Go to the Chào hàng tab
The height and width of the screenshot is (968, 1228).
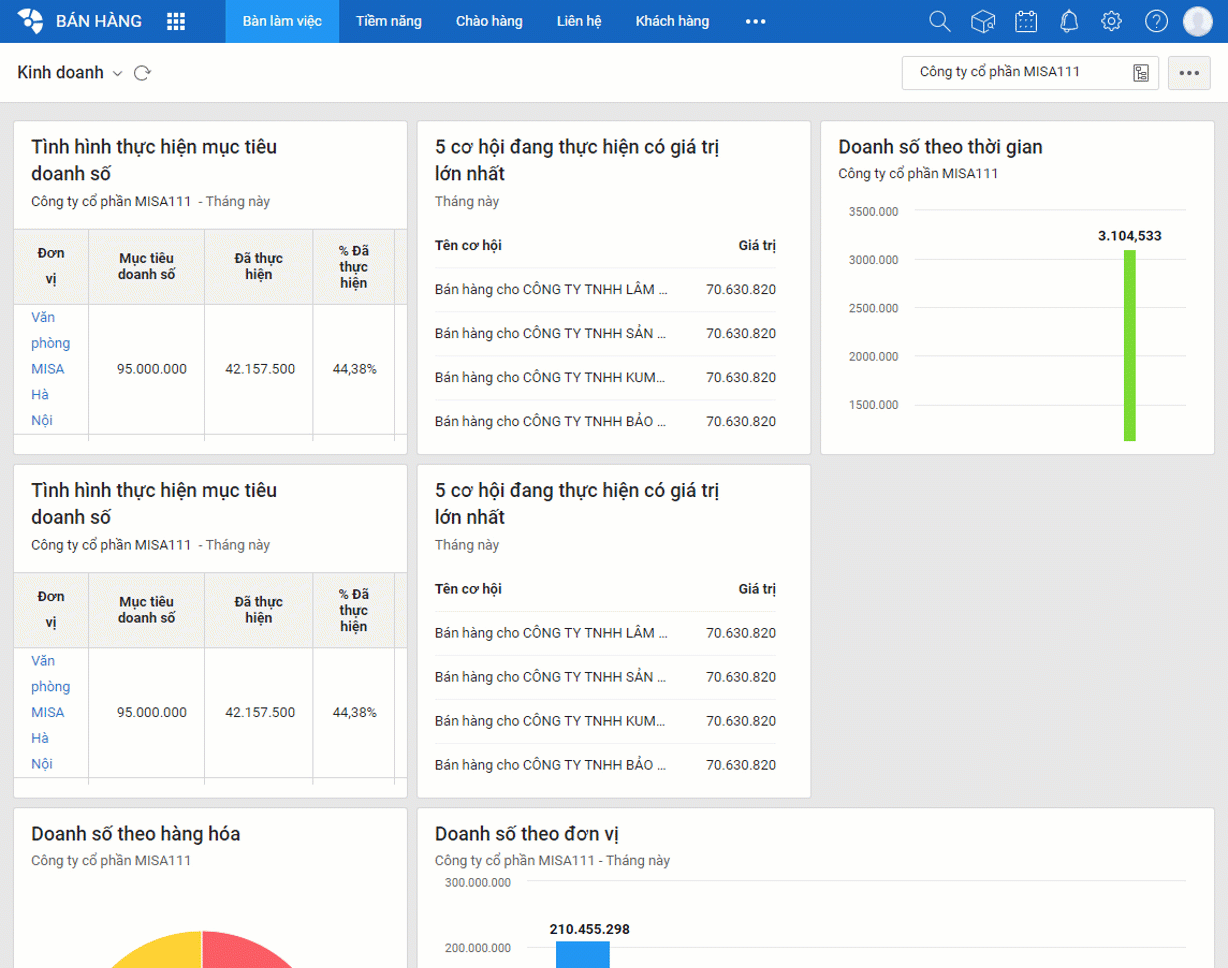[x=489, y=21]
